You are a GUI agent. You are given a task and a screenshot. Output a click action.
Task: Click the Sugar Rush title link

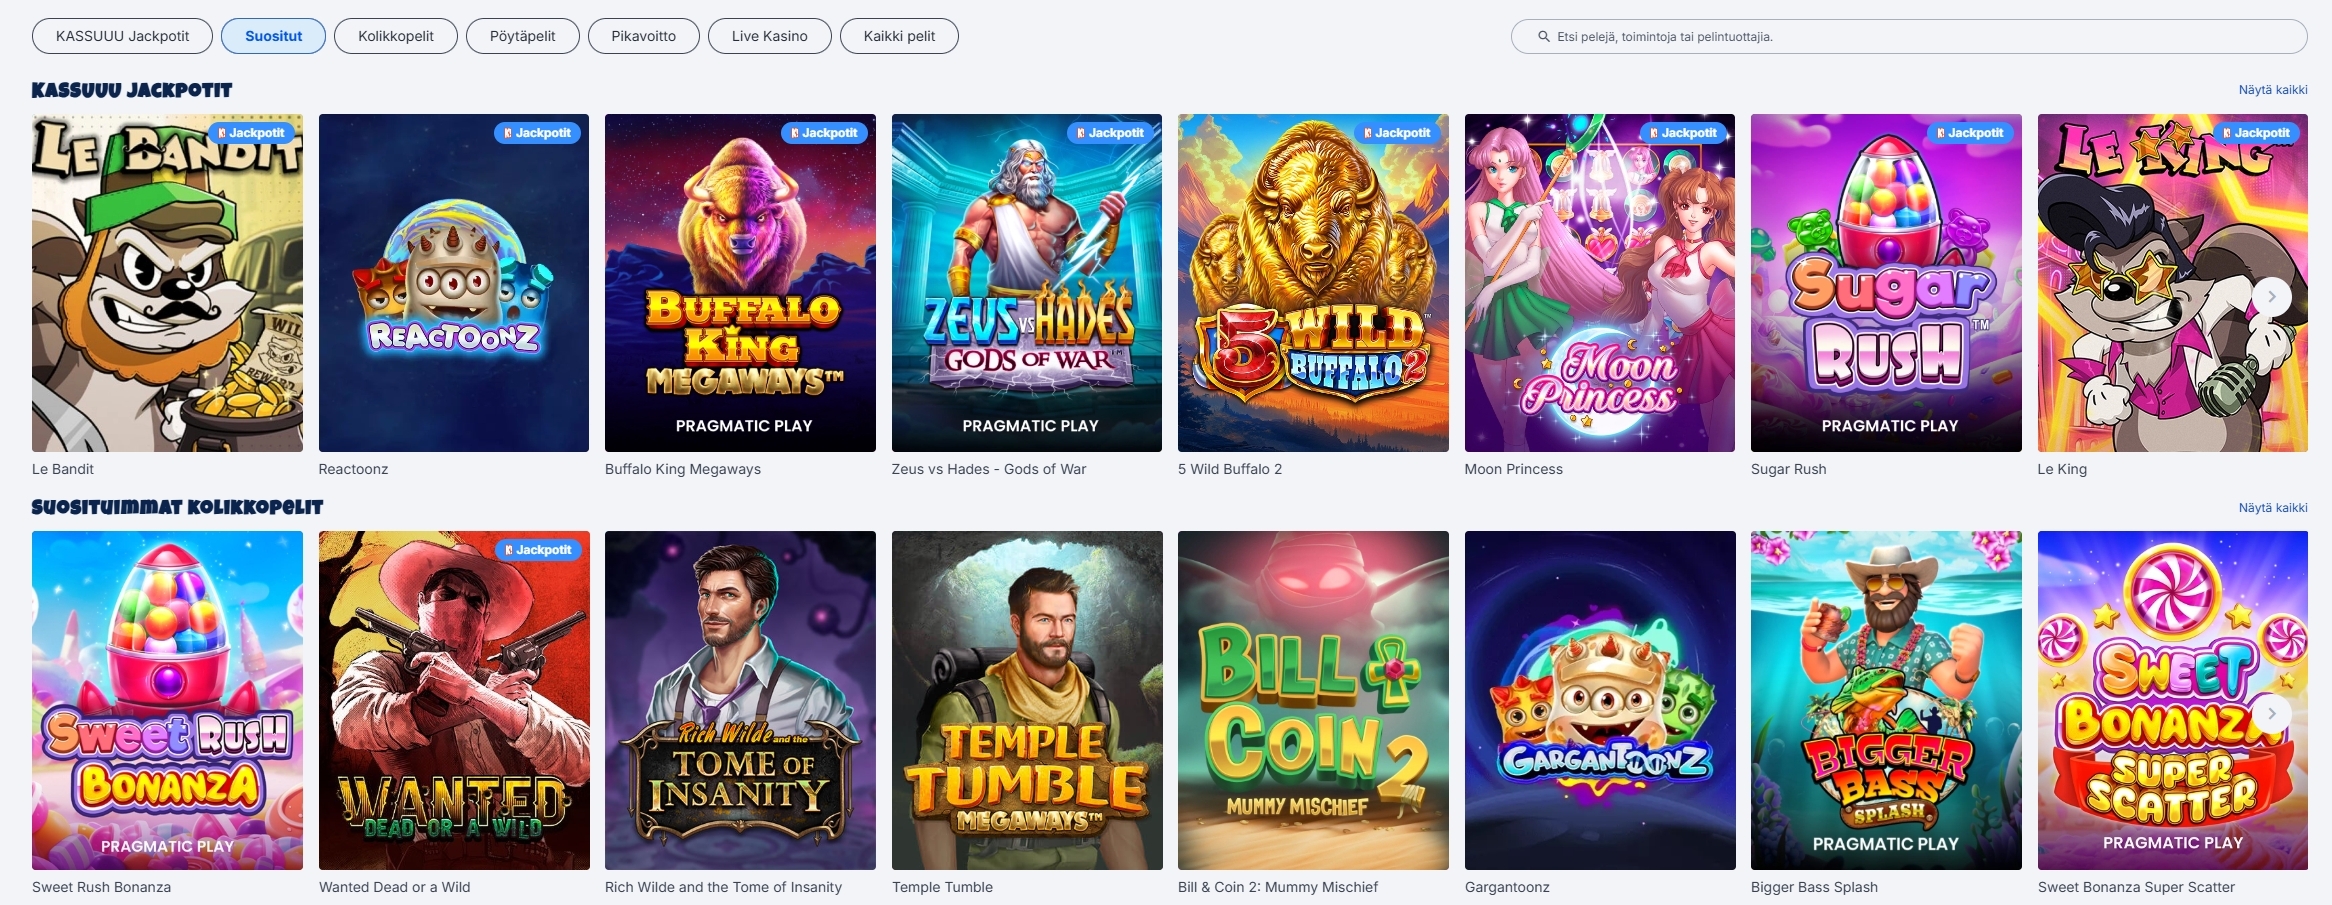tap(1788, 469)
